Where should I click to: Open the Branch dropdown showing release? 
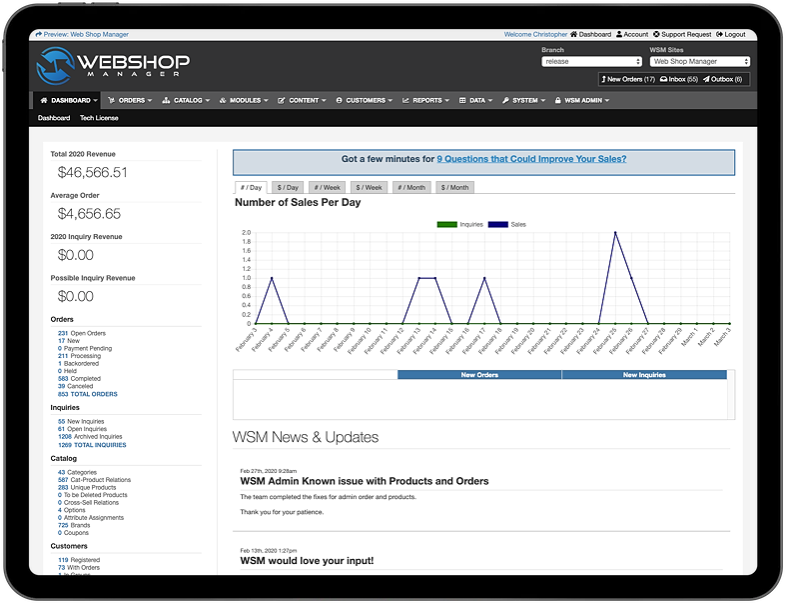pyautogui.click(x=591, y=61)
